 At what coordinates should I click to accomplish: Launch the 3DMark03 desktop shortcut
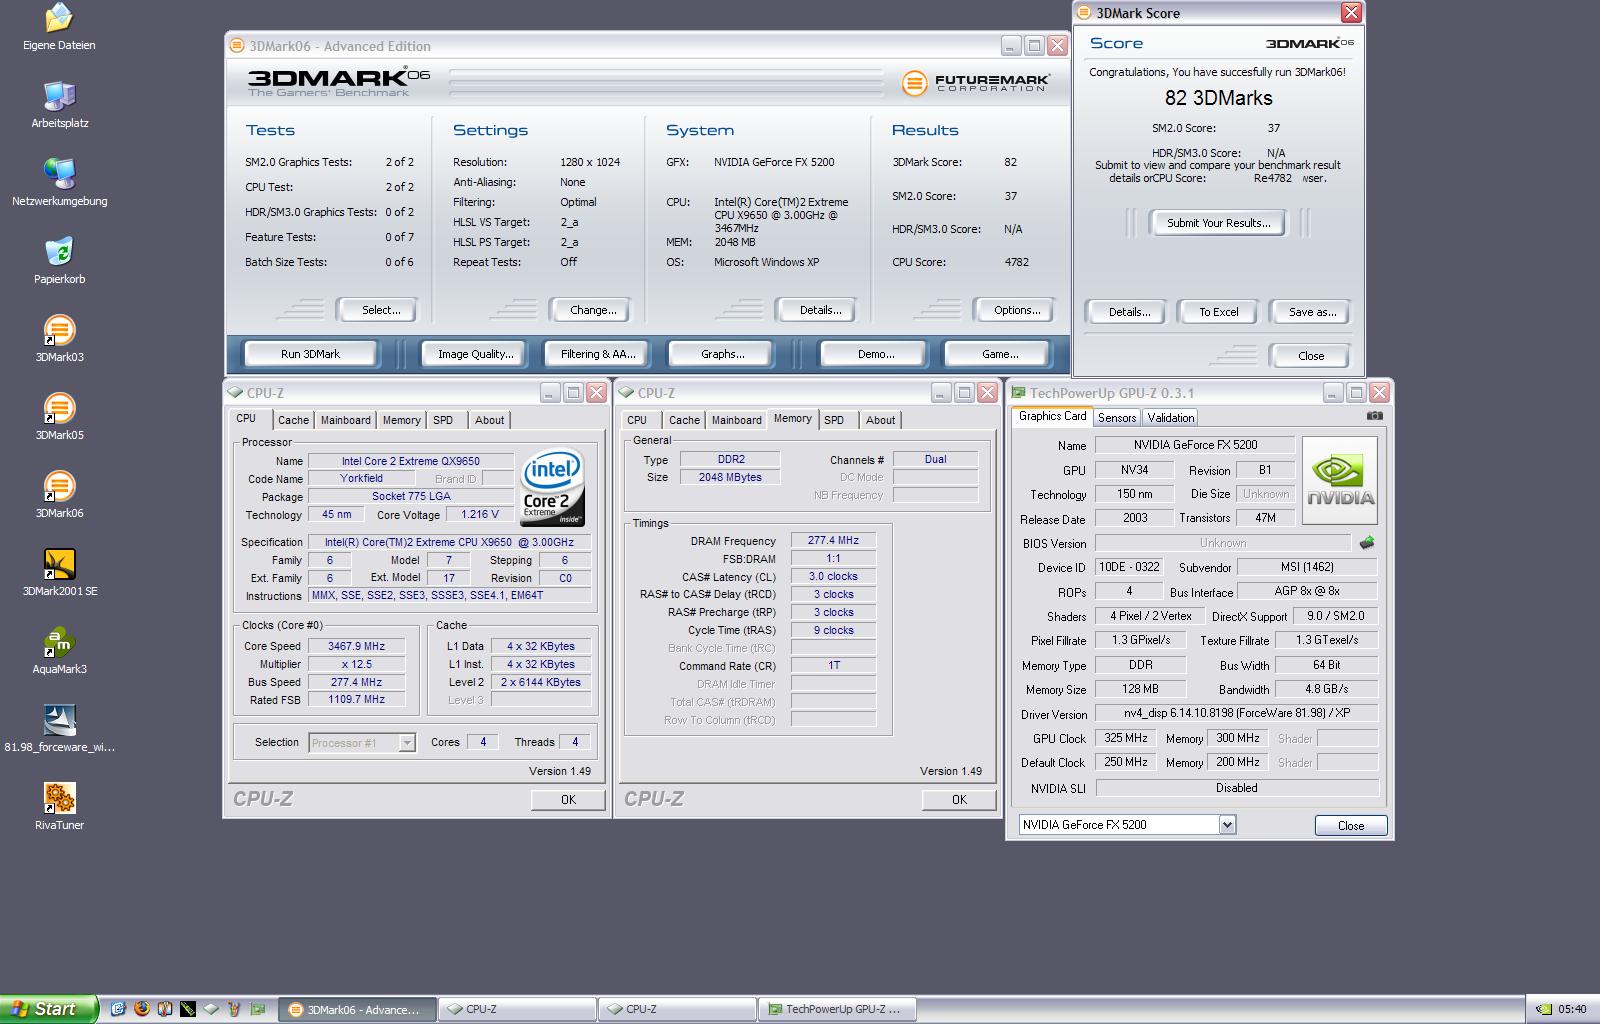pyautogui.click(x=59, y=338)
